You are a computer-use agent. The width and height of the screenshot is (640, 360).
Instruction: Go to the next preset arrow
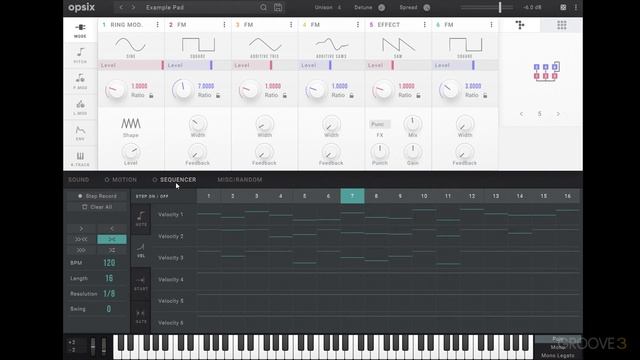click(133, 7)
